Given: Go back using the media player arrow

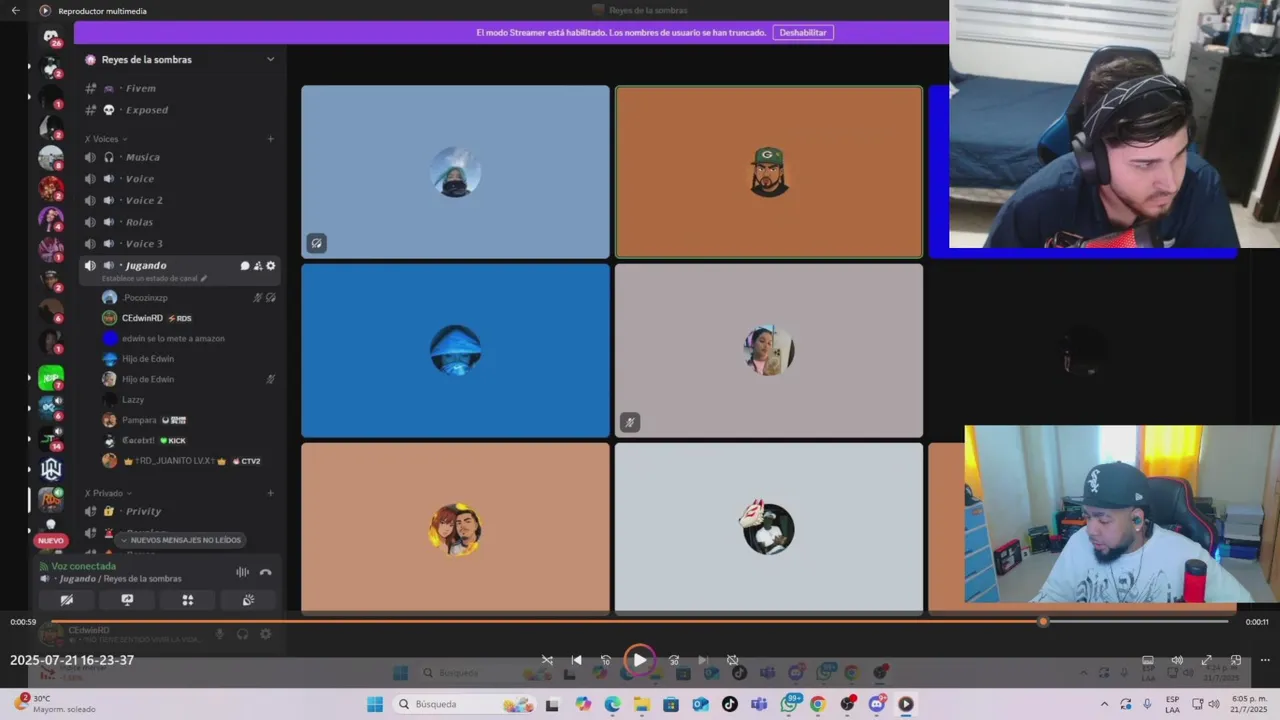Looking at the screenshot, I should pyautogui.click(x=15, y=11).
